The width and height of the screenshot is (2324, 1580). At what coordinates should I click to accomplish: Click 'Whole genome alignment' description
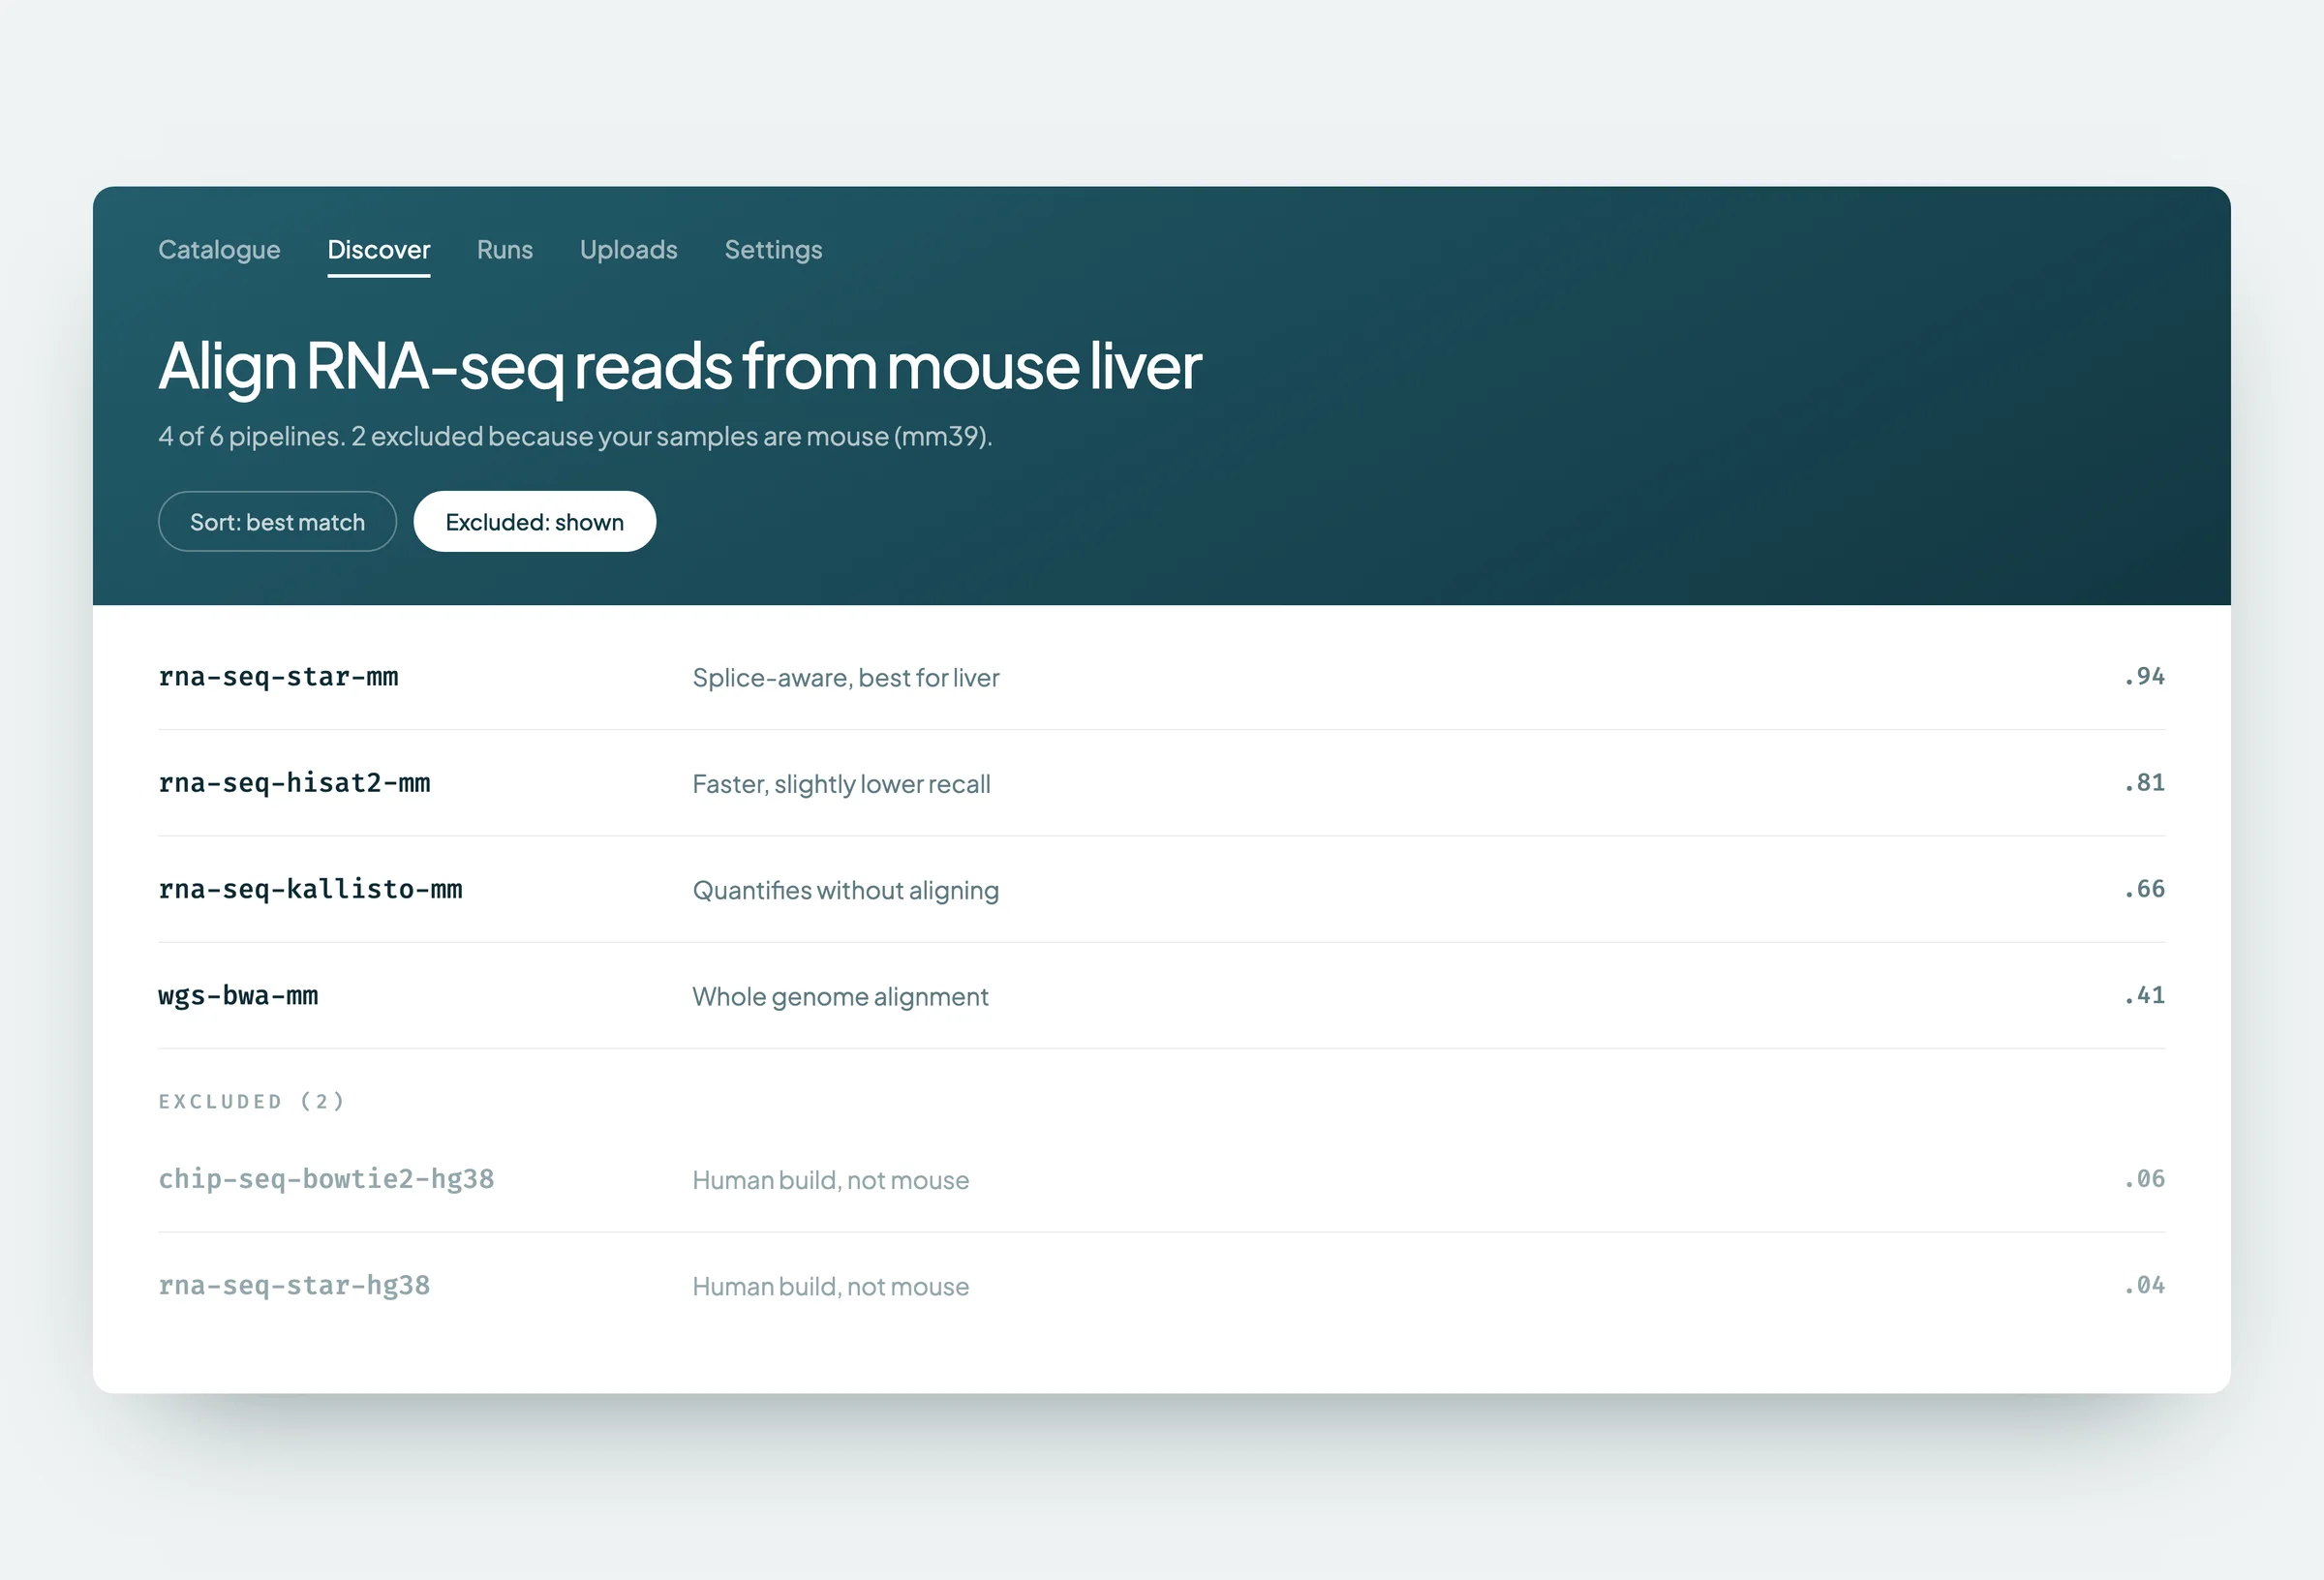pos(840,996)
